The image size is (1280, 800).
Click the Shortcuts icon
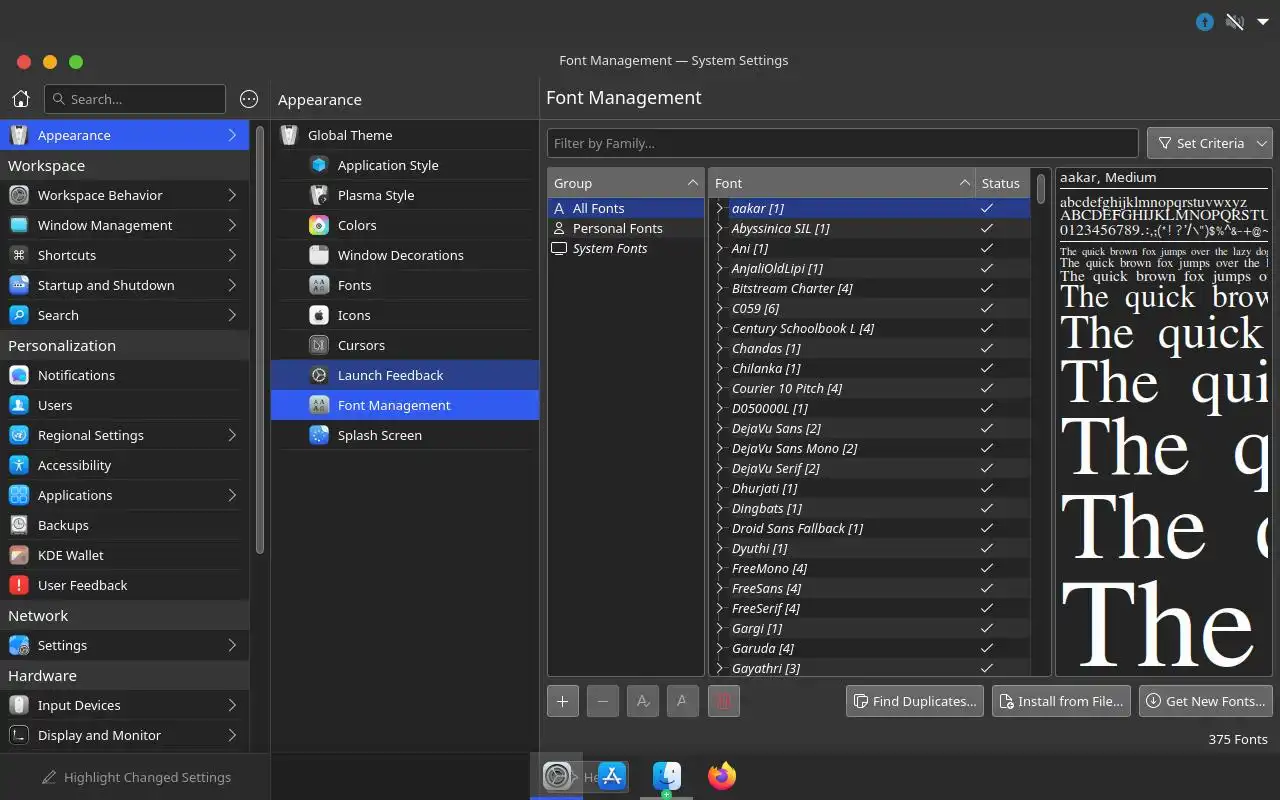pyautogui.click(x=18, y=255)
